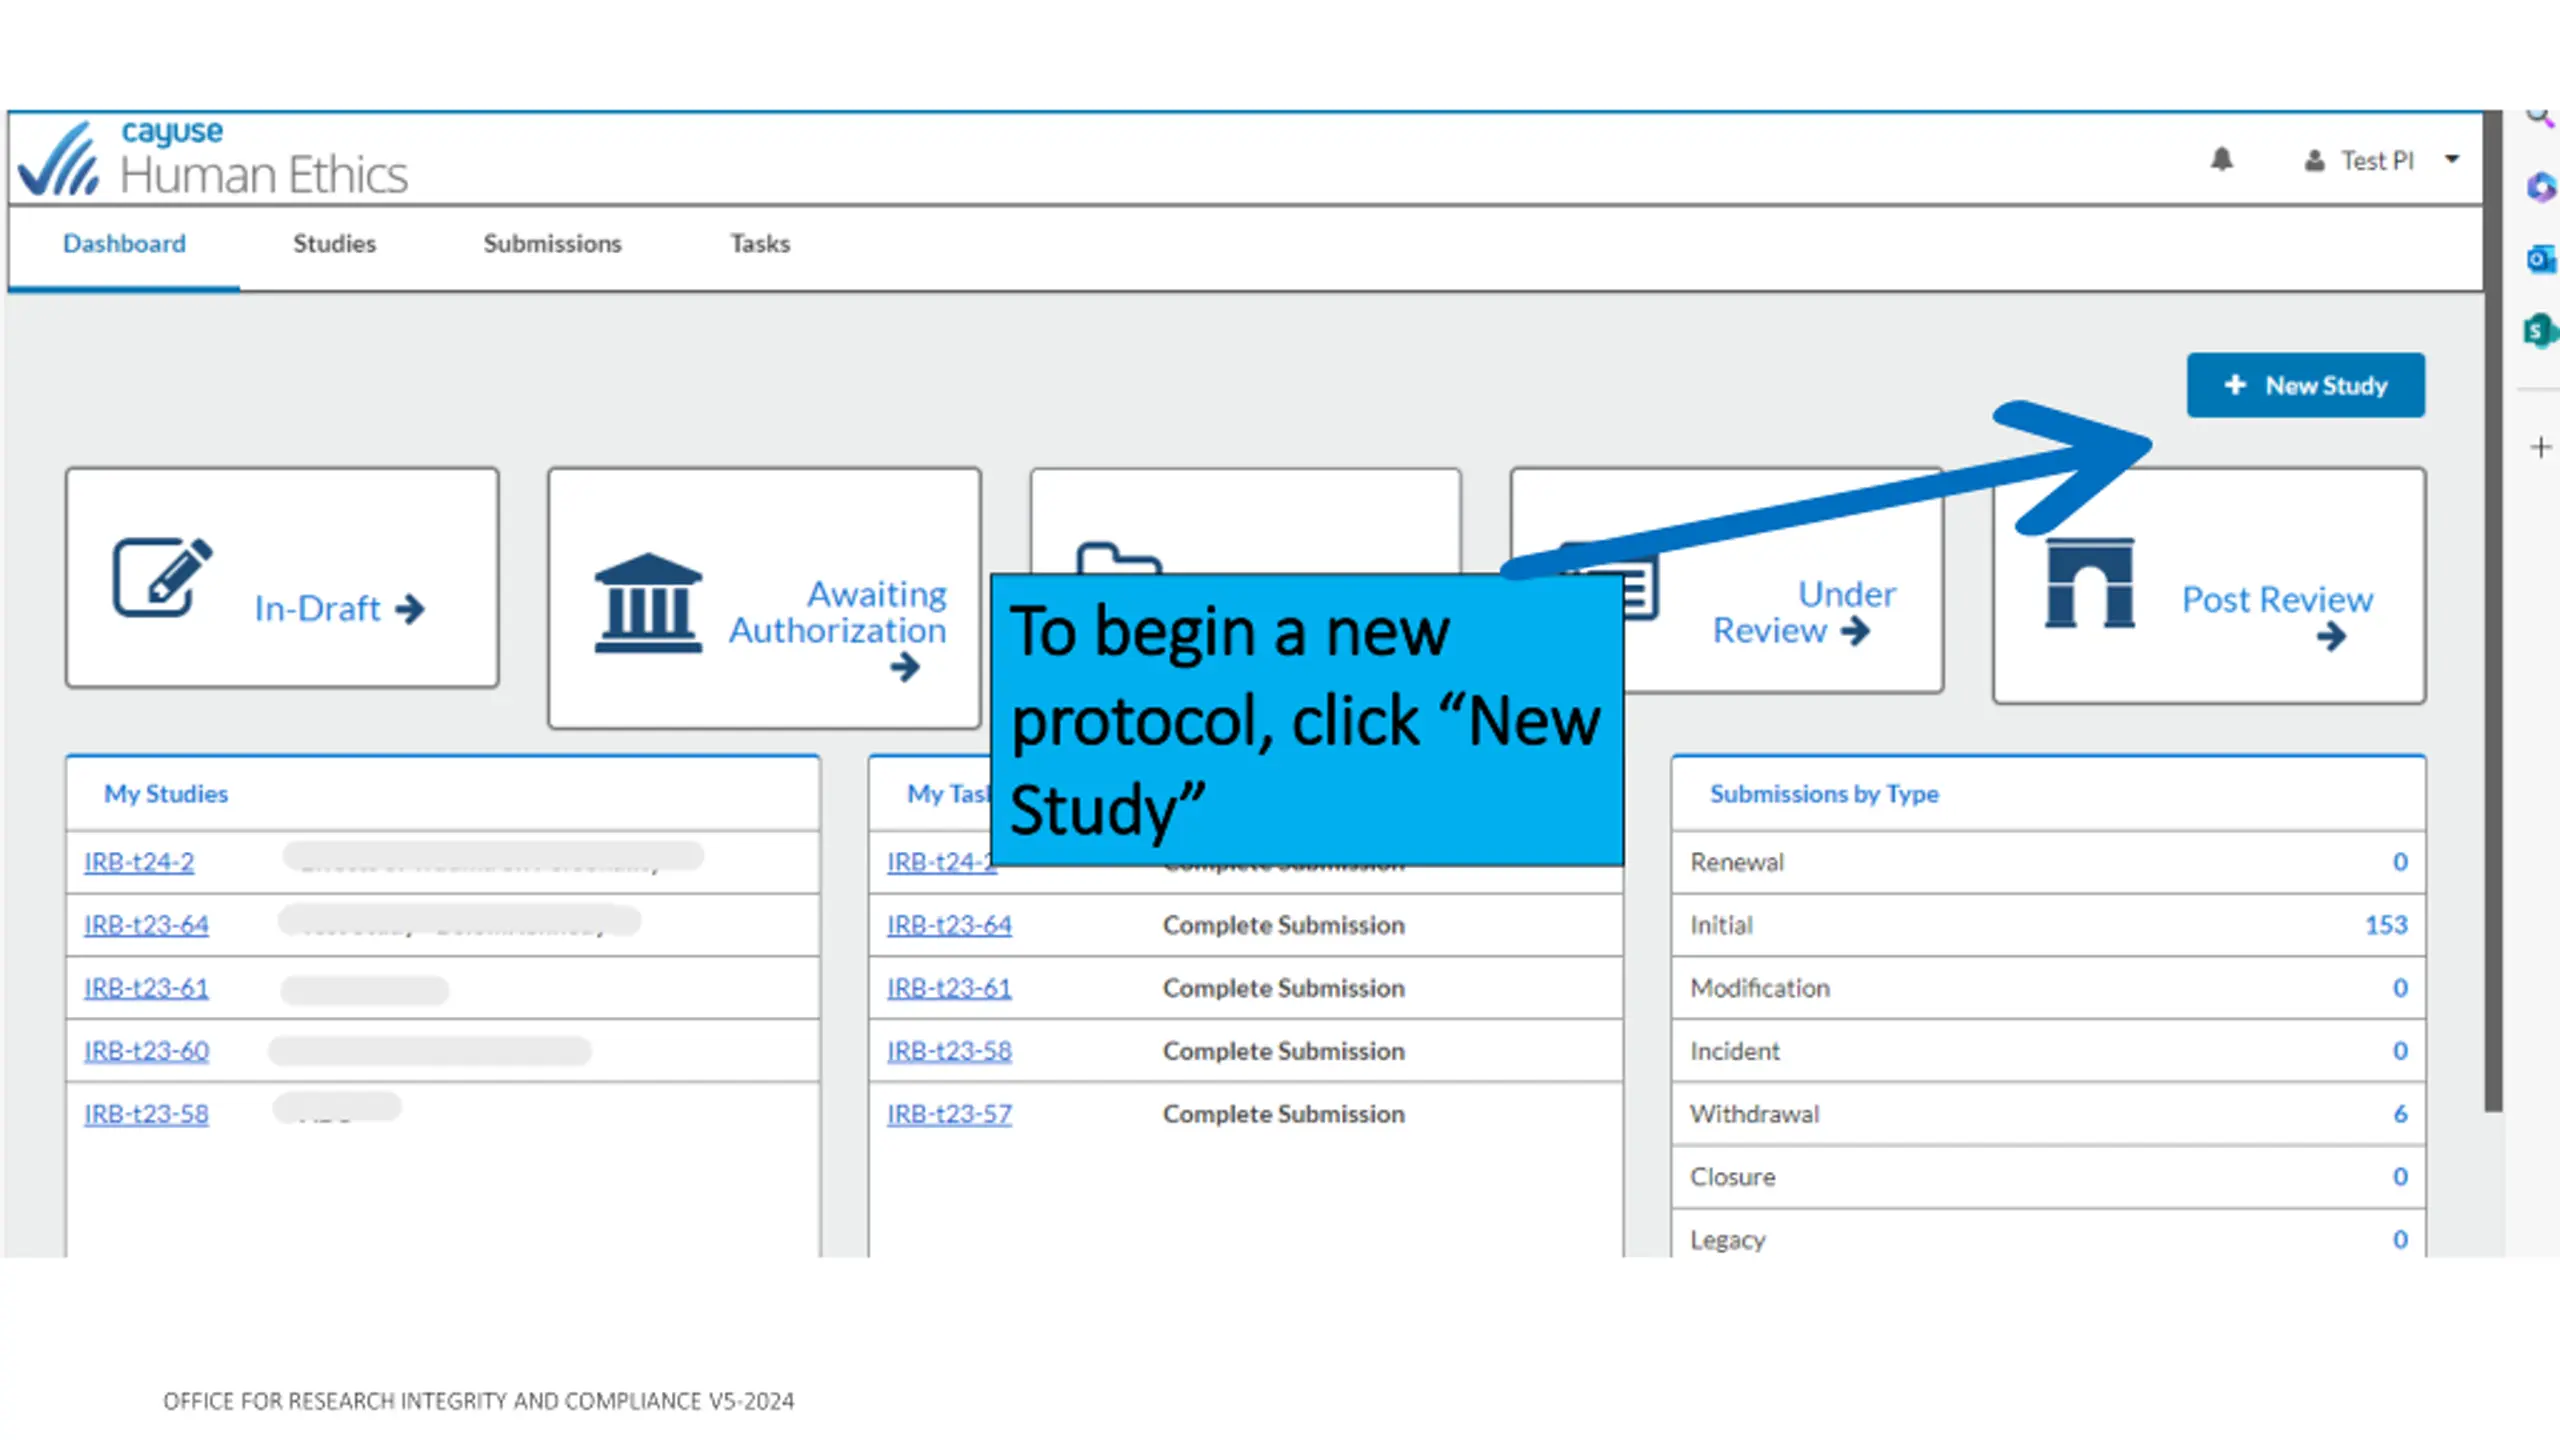This screenshot has height=1440, width=2560.
Task: Click the browser vertical scrollbar
Action: tap(2493, 610)
